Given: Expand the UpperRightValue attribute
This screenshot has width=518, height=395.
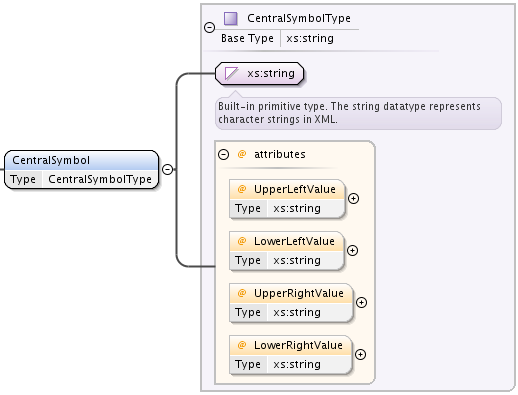Looking at the screenshot, I should pos(361,303).
